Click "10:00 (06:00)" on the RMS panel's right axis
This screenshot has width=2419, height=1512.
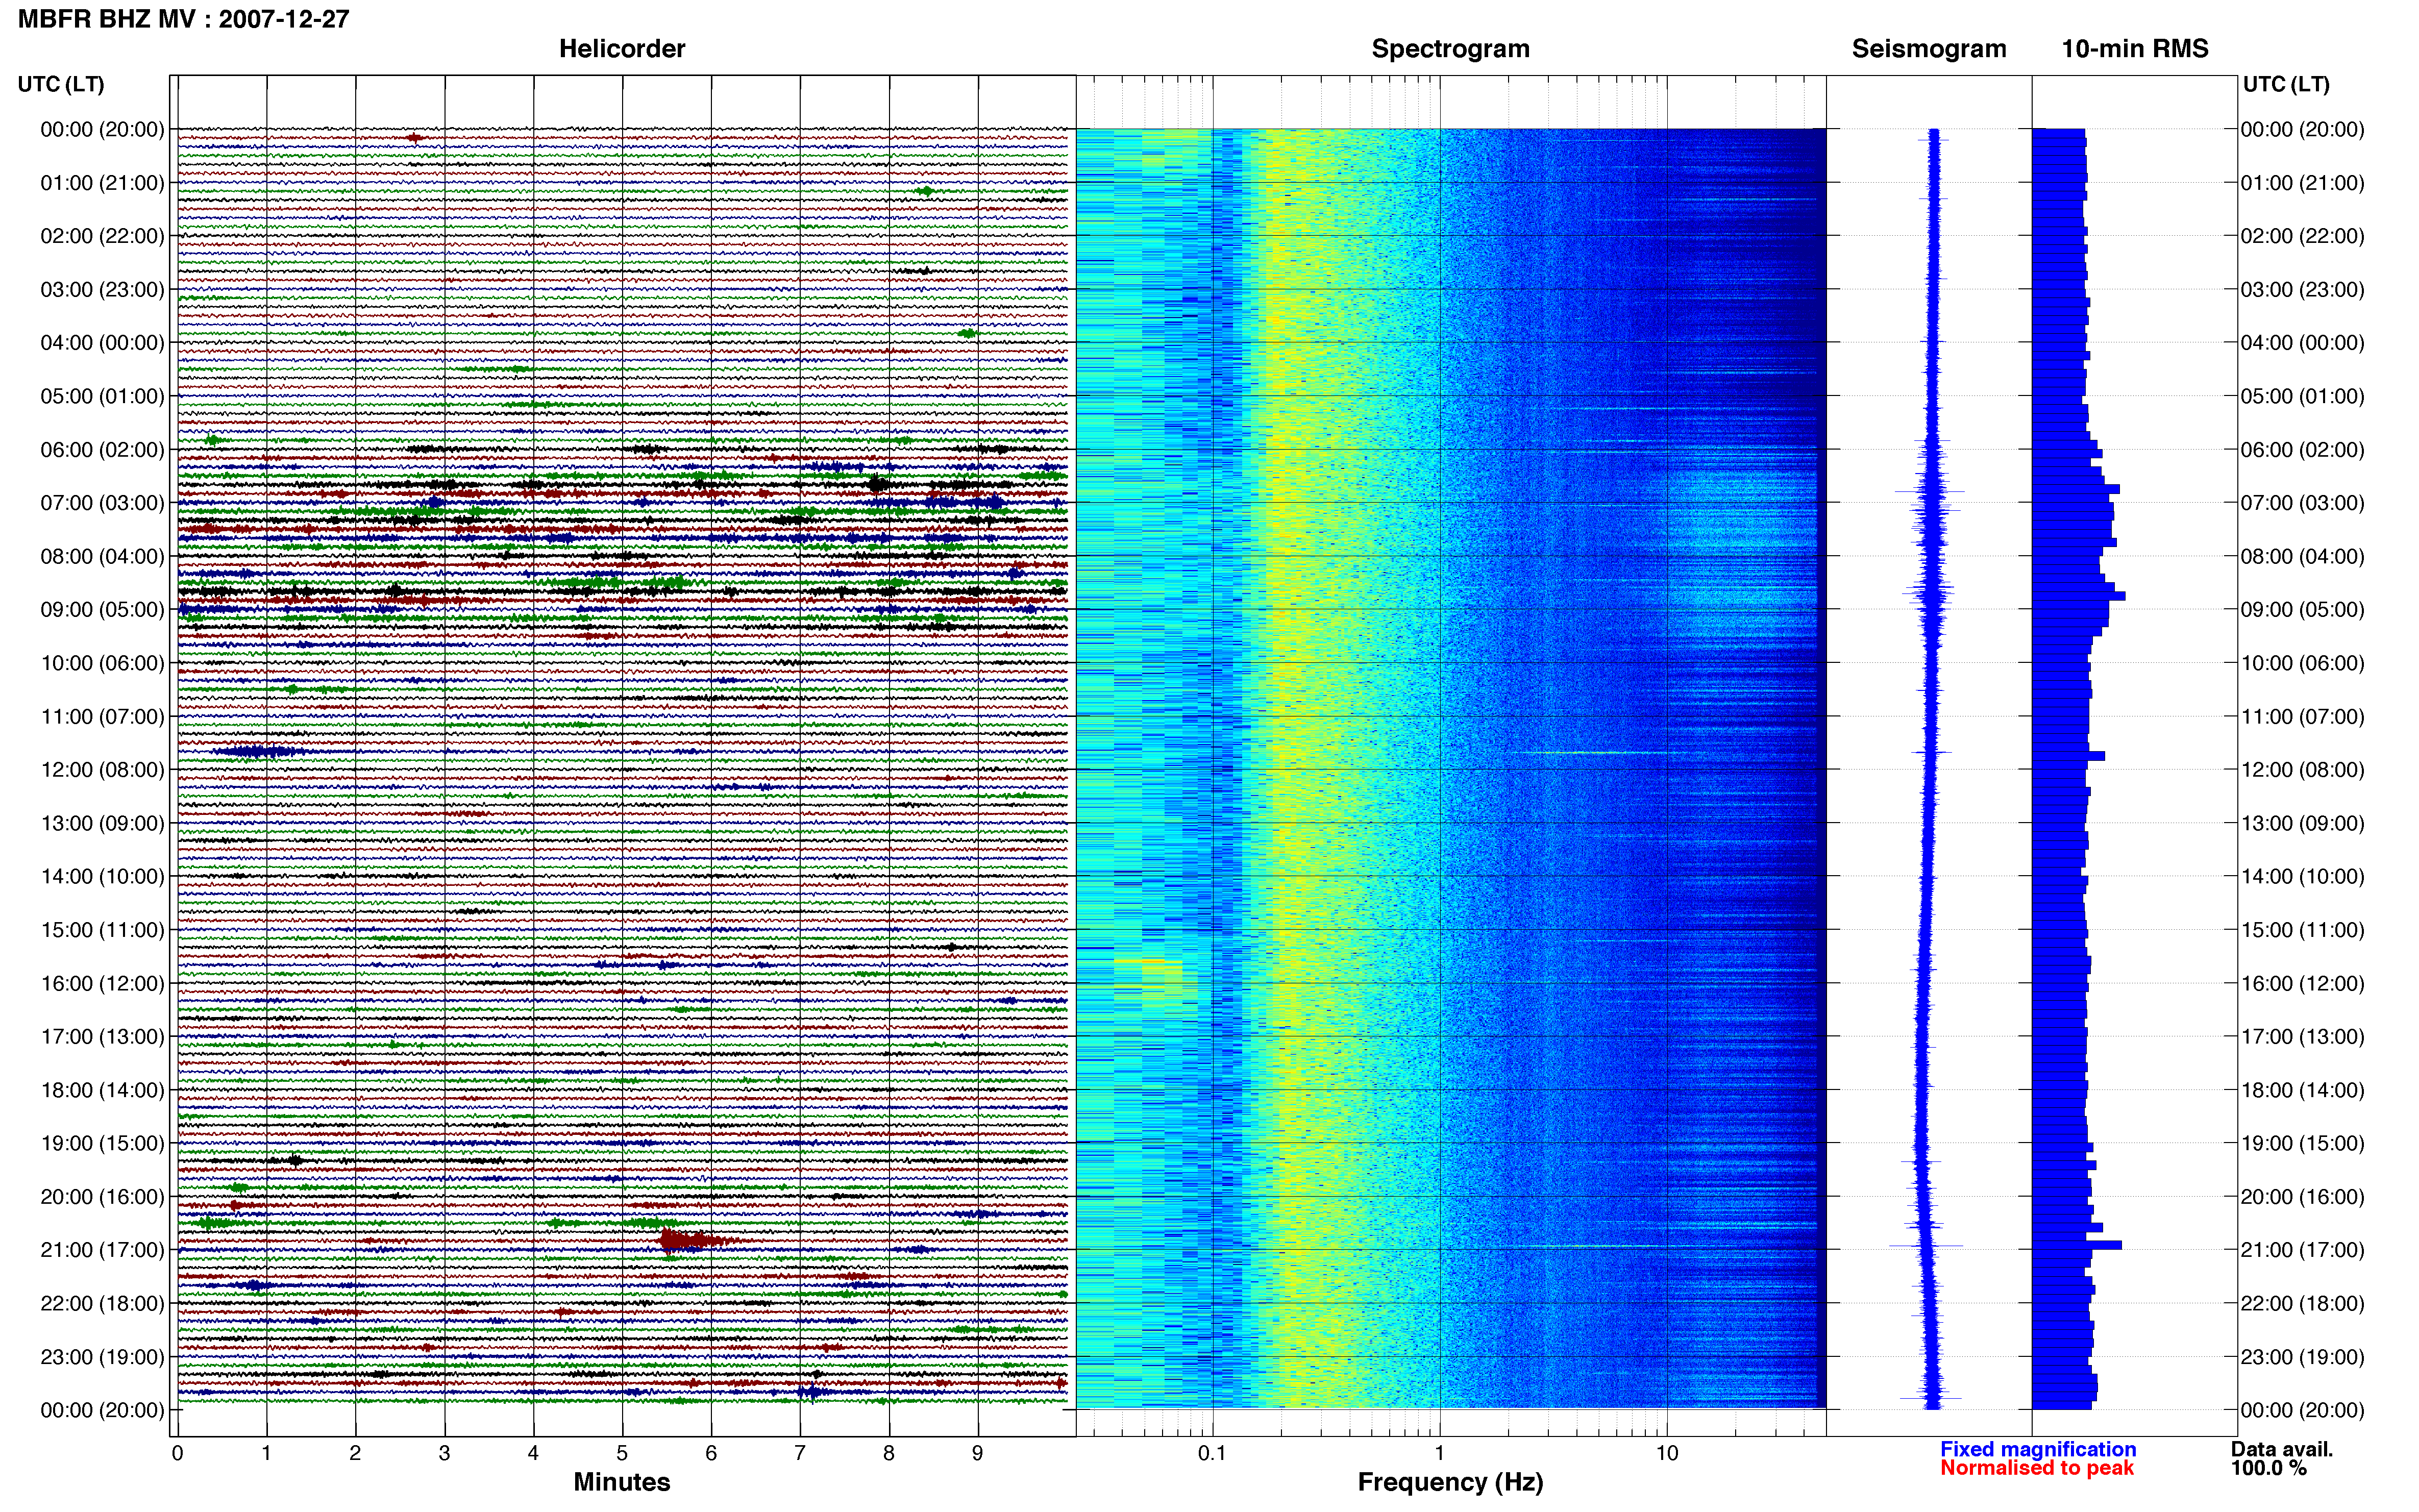click(x=2302, y=663)
